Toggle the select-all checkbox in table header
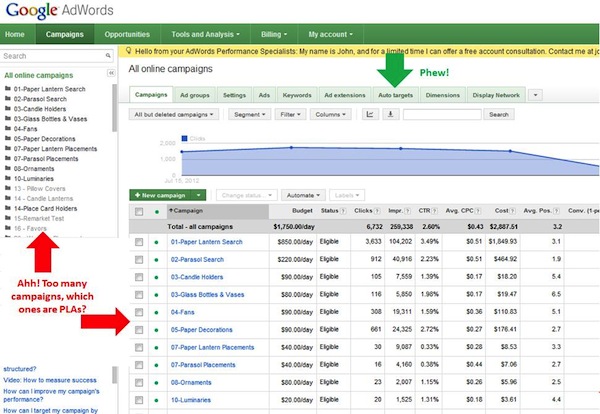 point(138,212)
